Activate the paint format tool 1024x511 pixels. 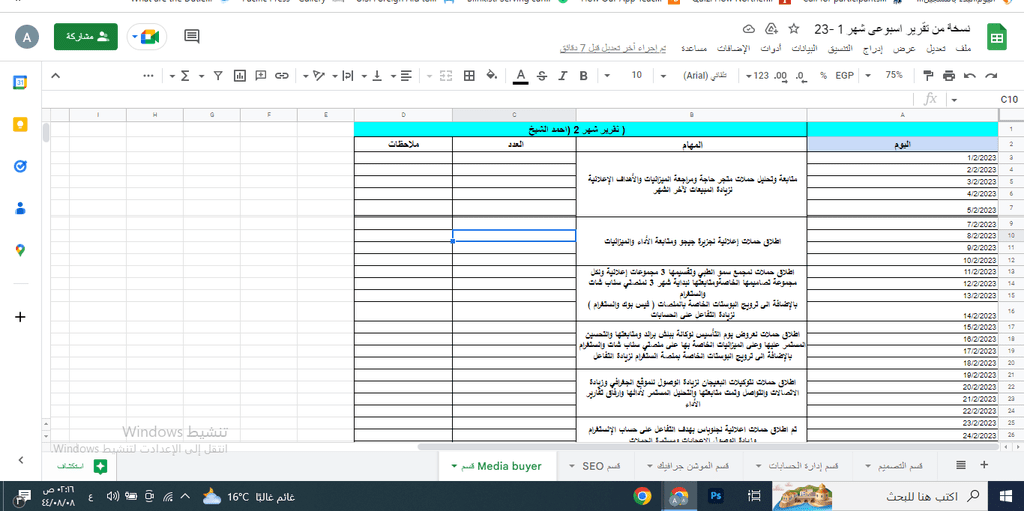(x=928, y=76)
